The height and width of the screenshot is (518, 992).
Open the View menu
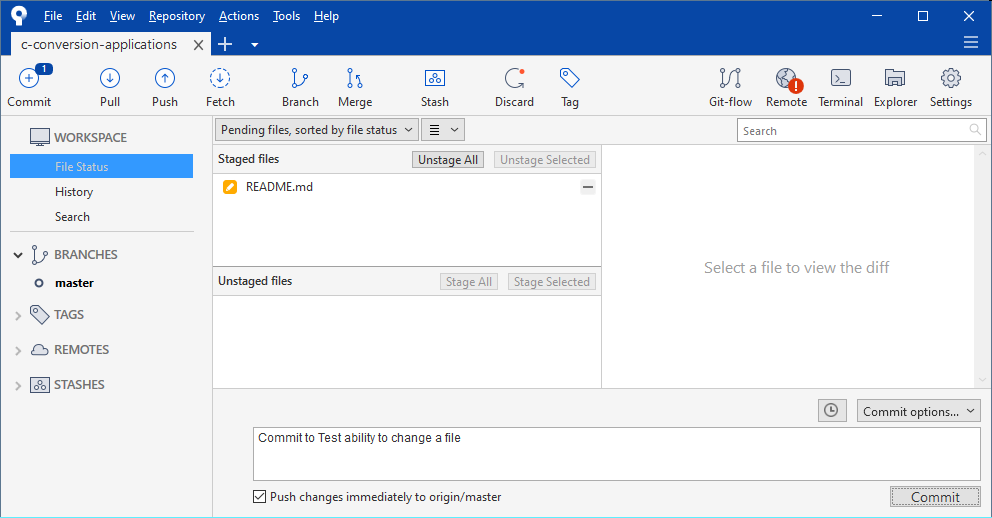(x=122, y=16)
